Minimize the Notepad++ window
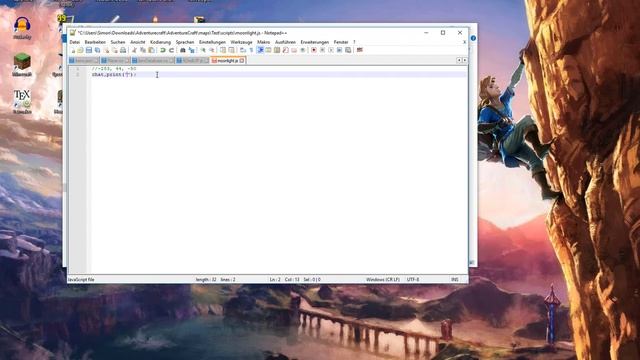Screen dimensions: 640x360 tap(426, 33)
